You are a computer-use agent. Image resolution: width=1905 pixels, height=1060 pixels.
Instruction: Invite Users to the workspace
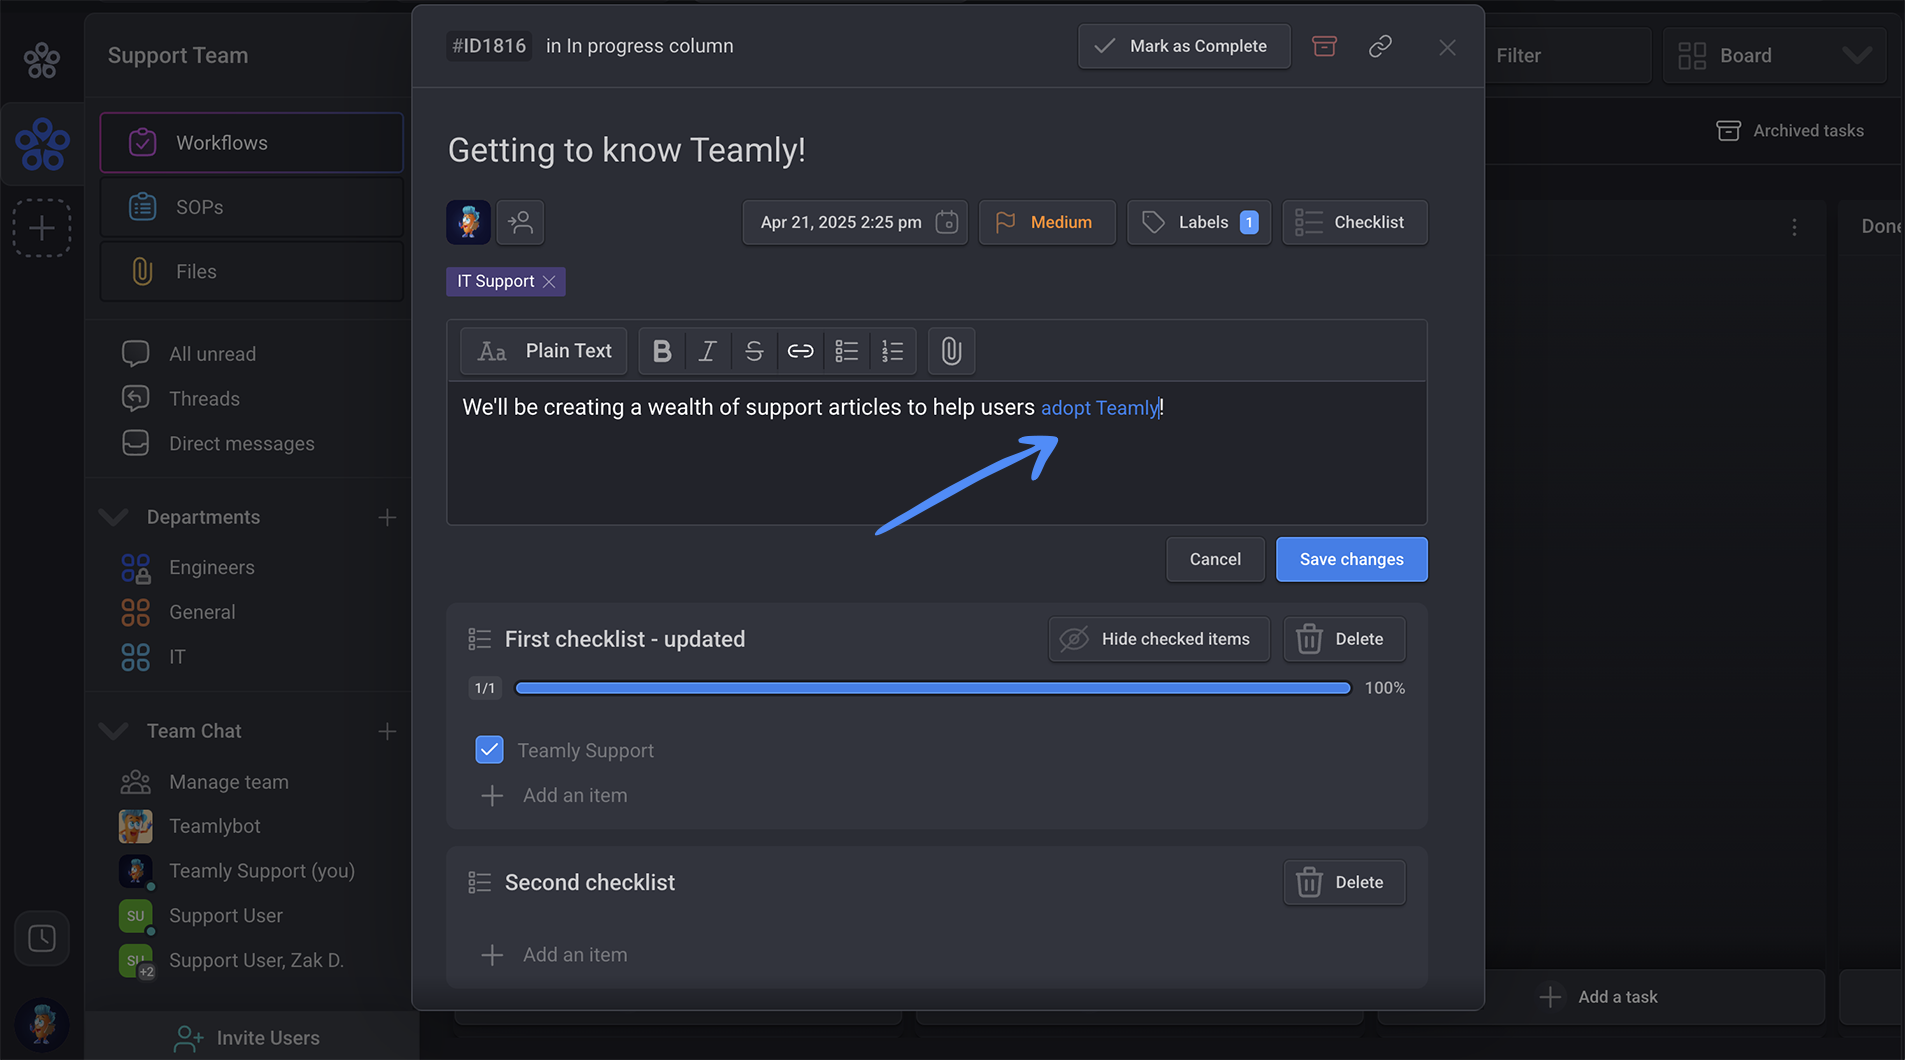point(248,1038)
